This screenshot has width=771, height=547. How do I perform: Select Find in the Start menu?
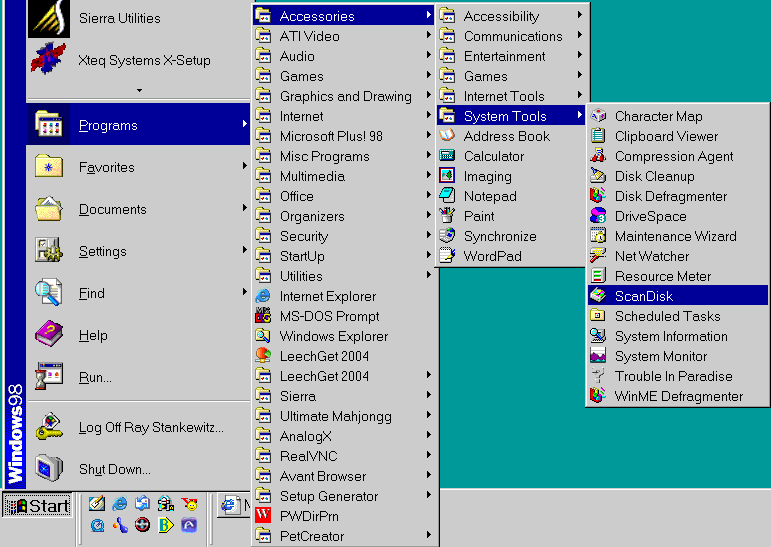click(x=139, y=293)
